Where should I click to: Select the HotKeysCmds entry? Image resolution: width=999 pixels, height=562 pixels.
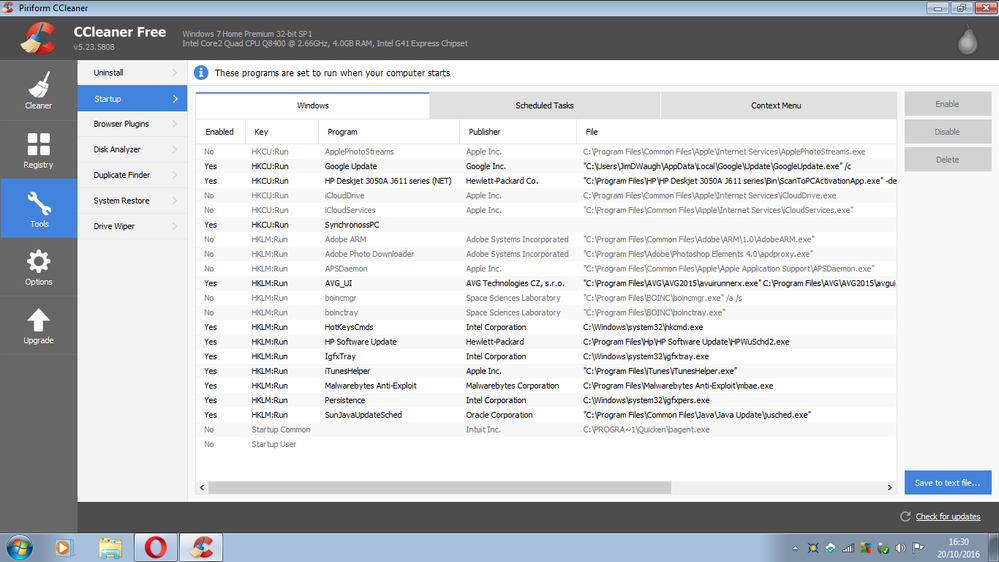546,328
